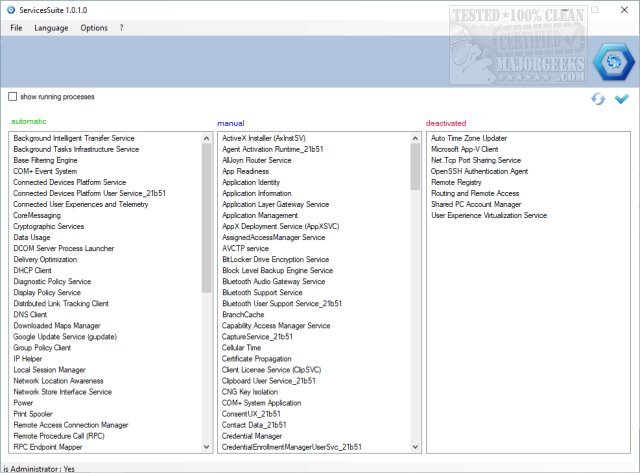Select COM+ Event System
The width and height of the screenshot is (640, 473).
(x=45, y=171)
